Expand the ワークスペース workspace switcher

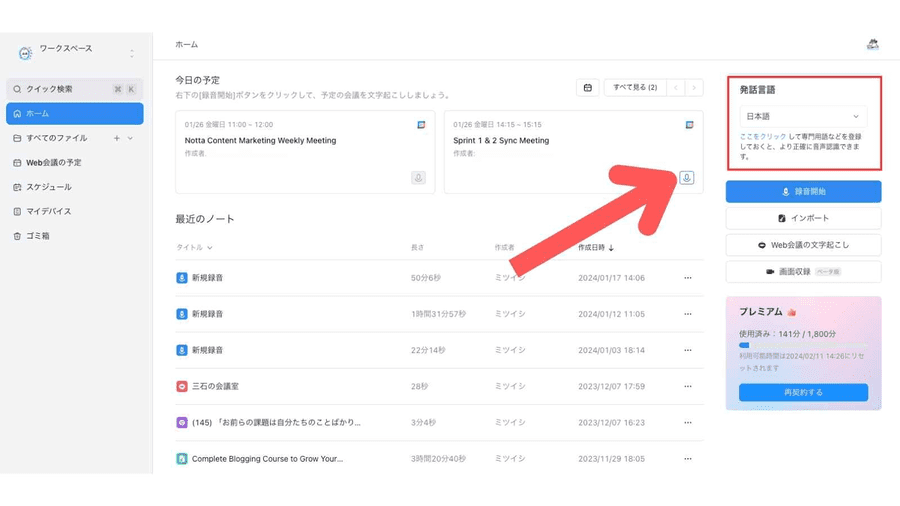tap(131, 53)
